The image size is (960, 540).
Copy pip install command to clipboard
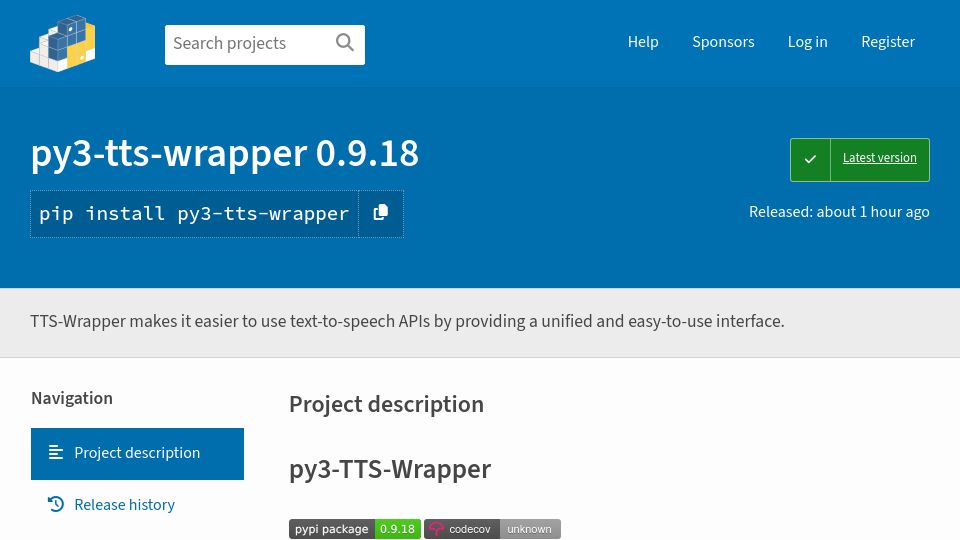pos(381,213)
